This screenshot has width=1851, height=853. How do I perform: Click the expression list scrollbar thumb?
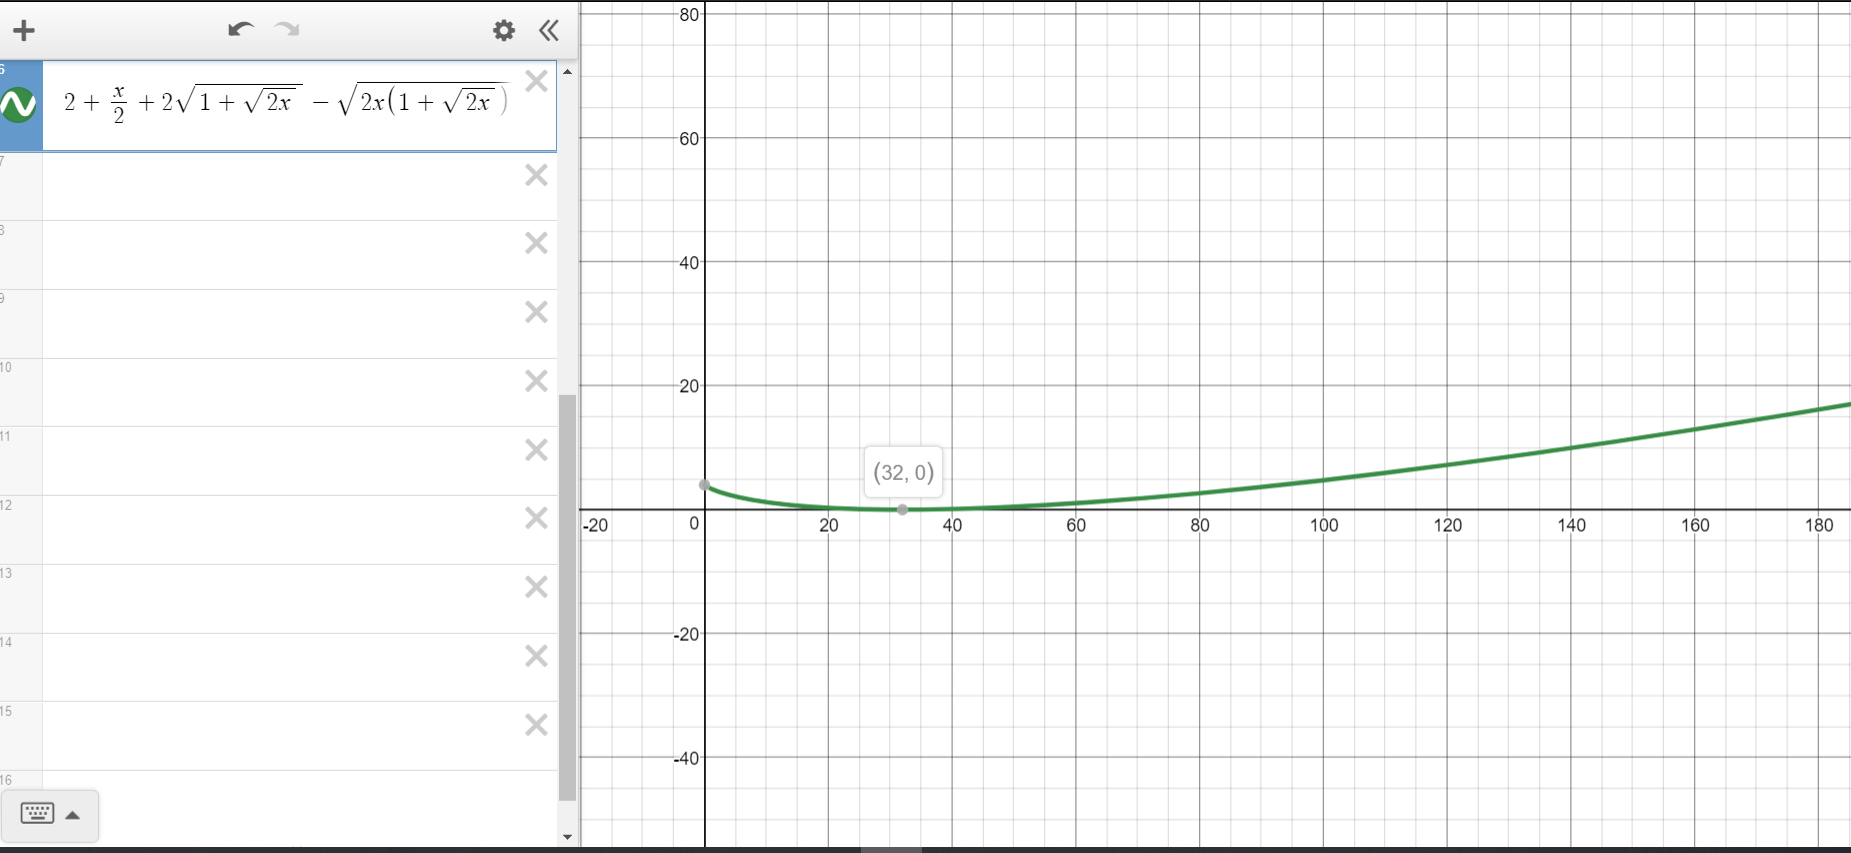pos(567,598)
